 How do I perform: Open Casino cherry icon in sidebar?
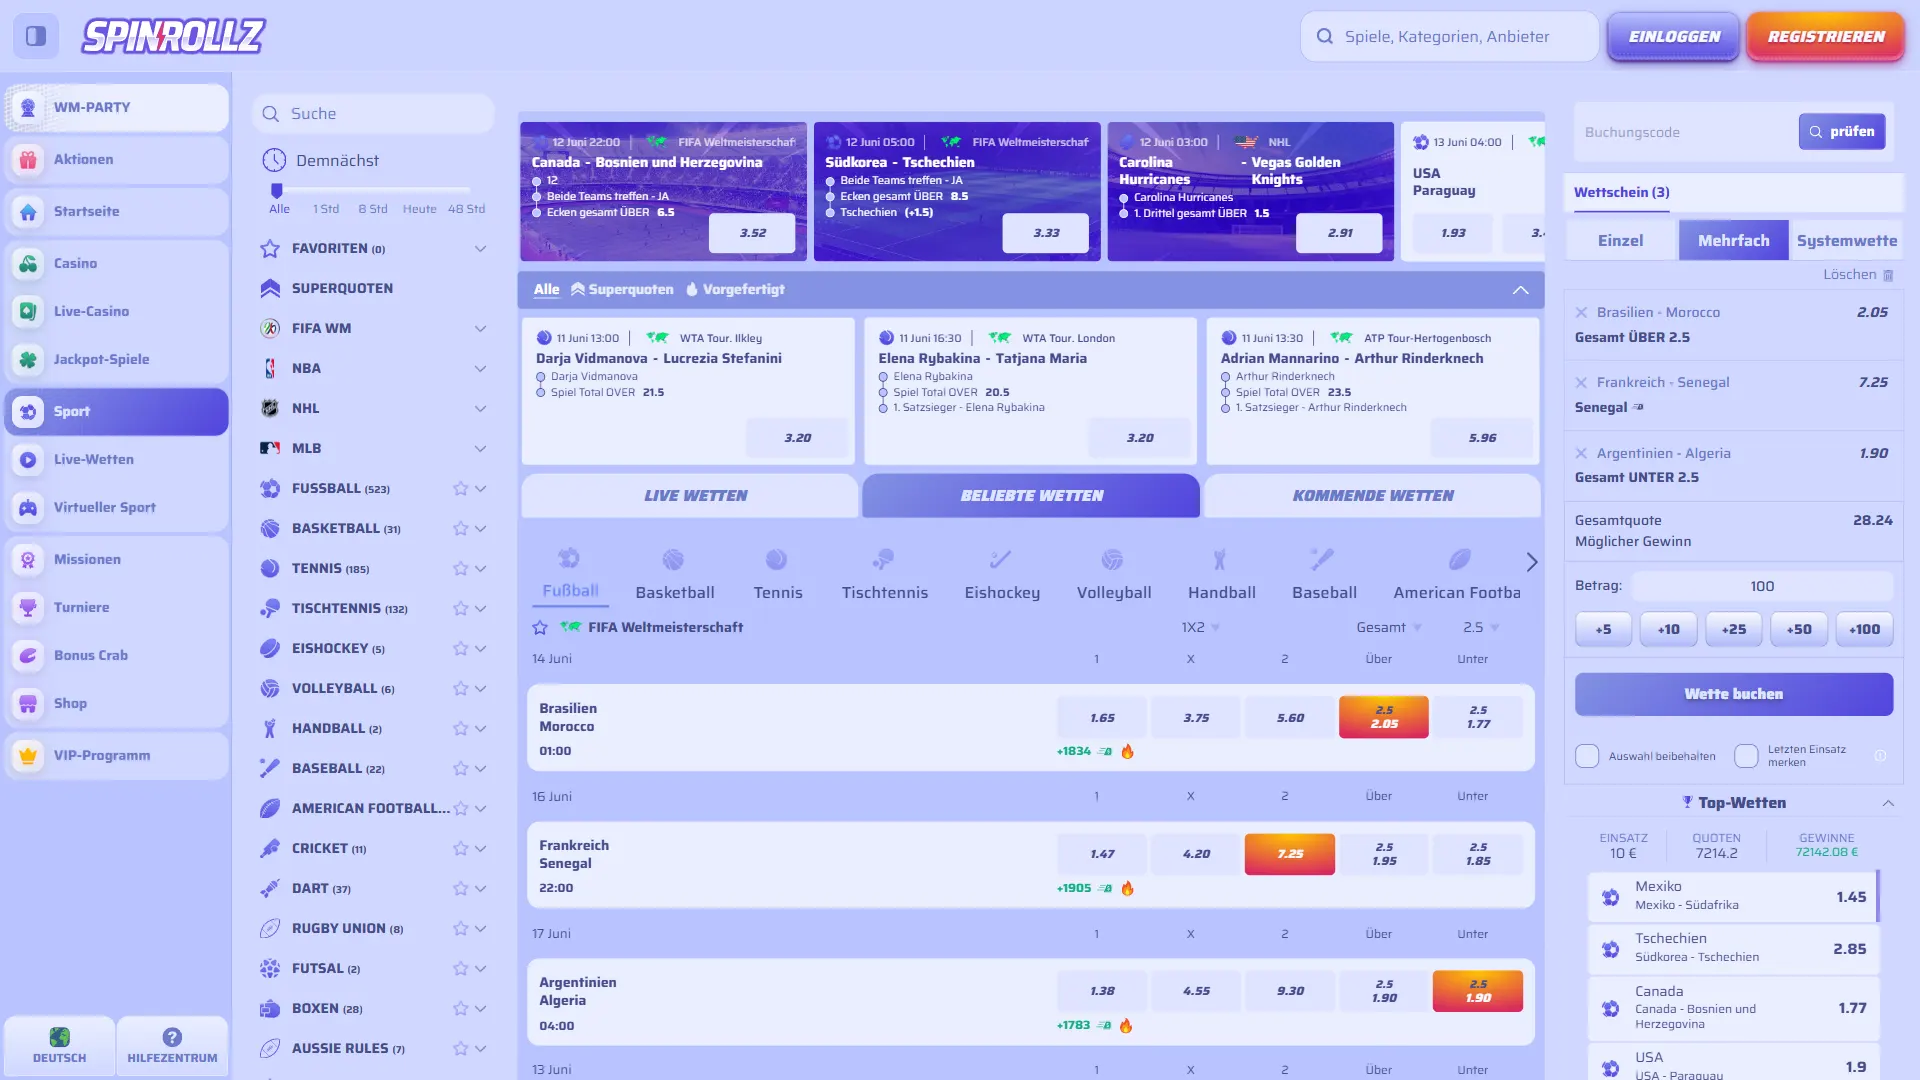click(28, 263)
